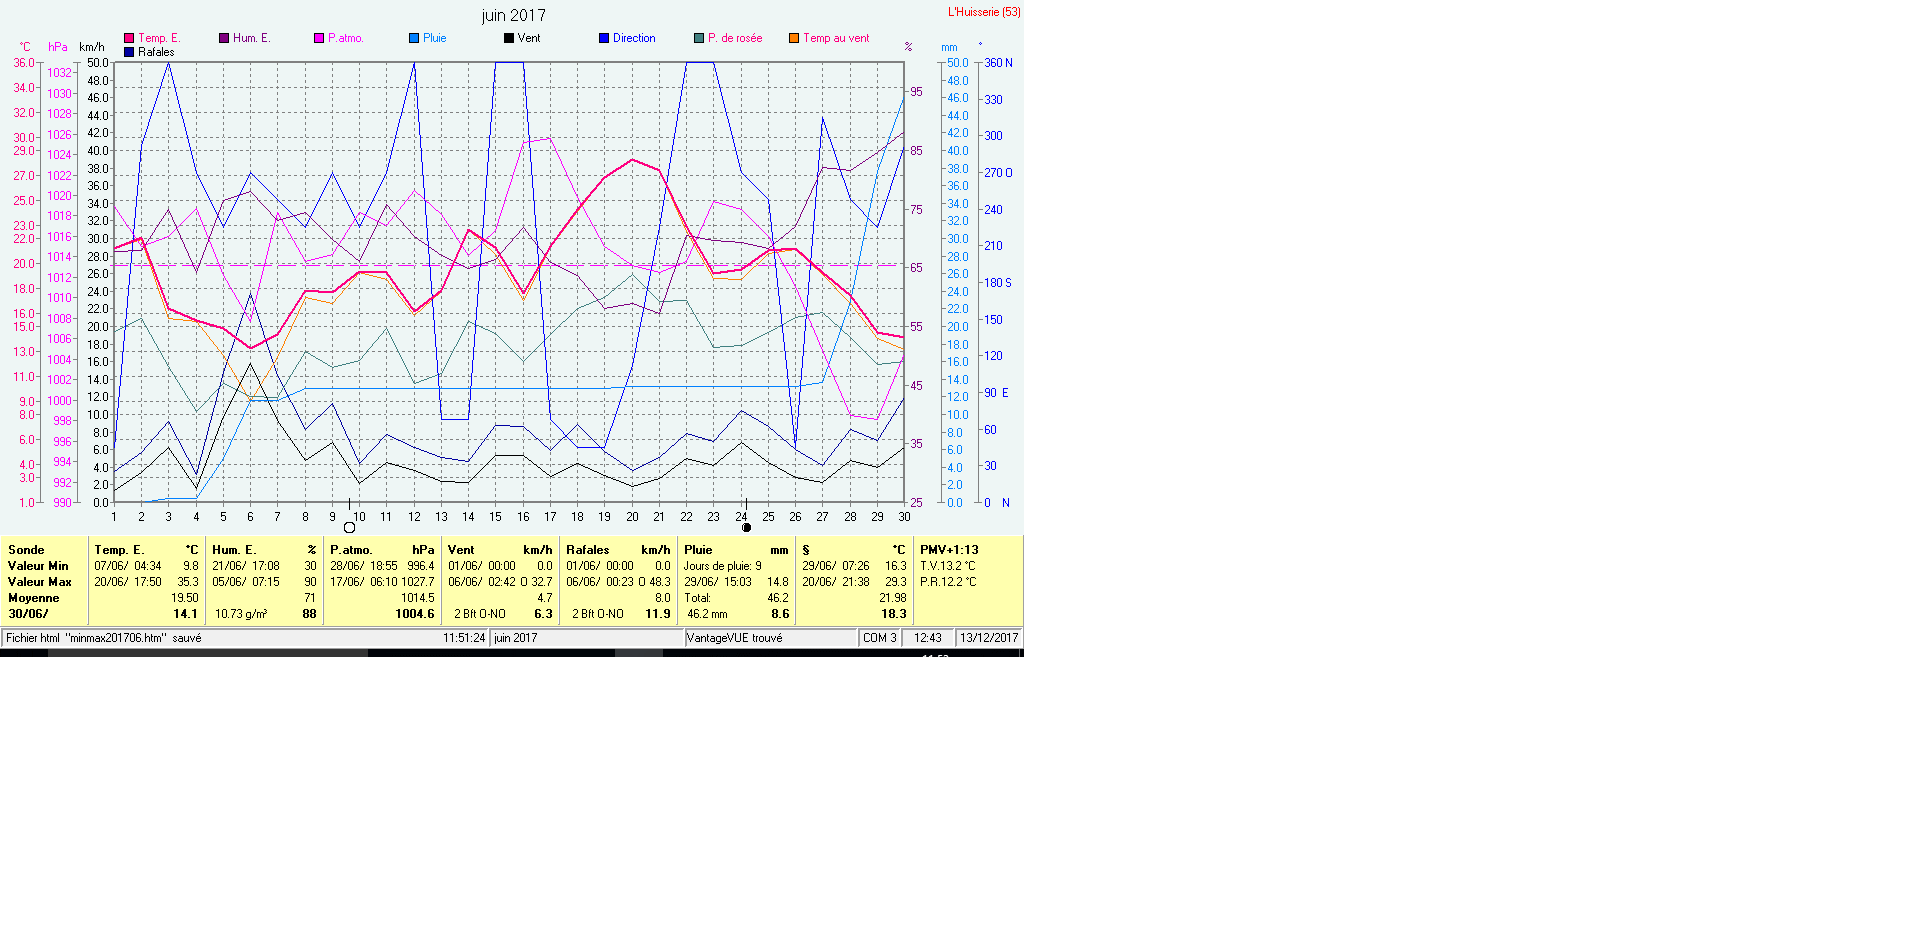Click the PMV+1:13 header

[949, 550]
